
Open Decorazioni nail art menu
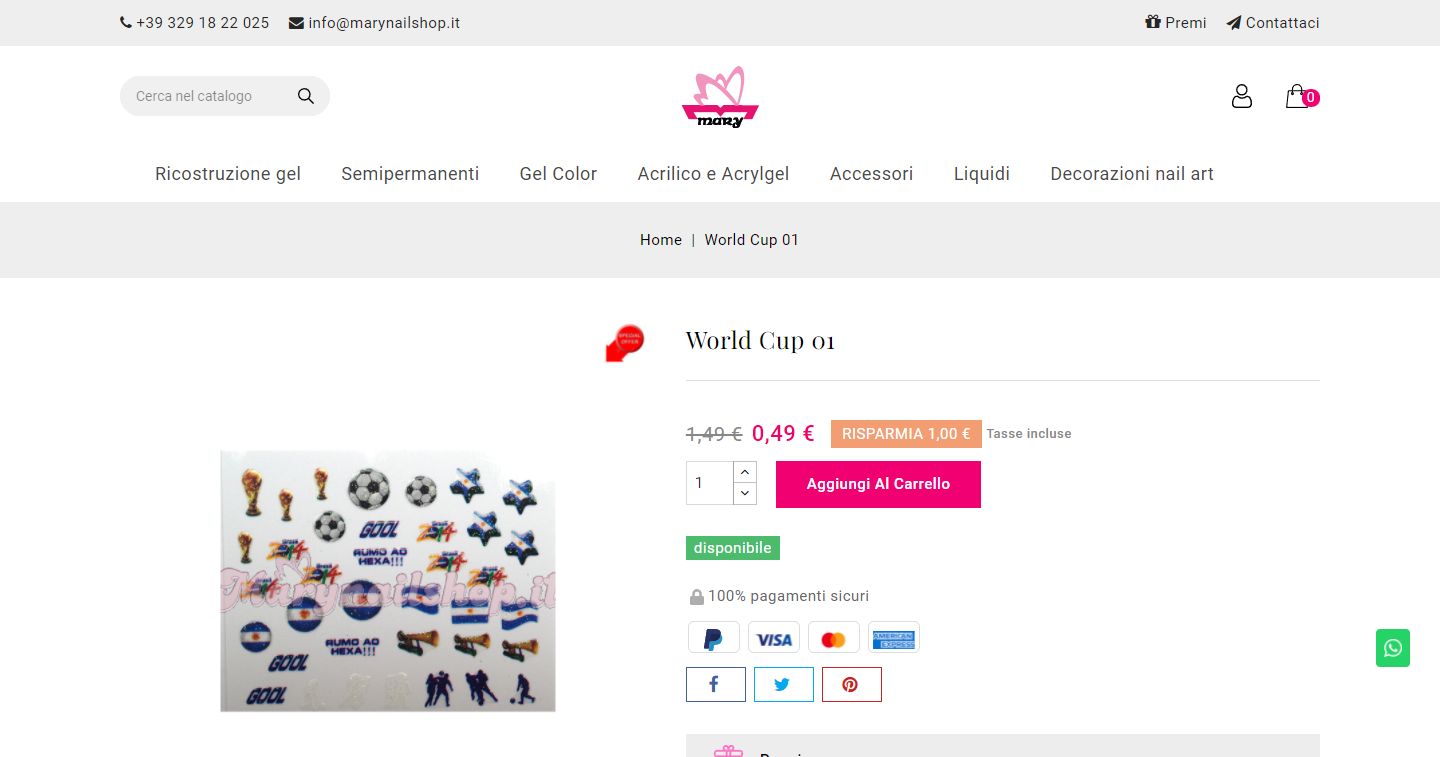(x=1132, y=174)
